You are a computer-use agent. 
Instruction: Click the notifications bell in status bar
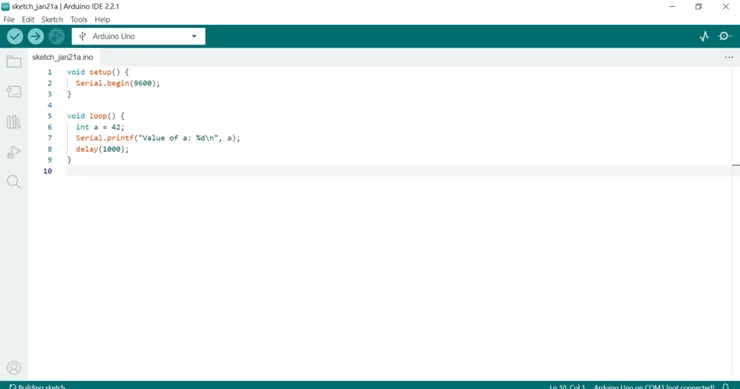tap(726, 386)
